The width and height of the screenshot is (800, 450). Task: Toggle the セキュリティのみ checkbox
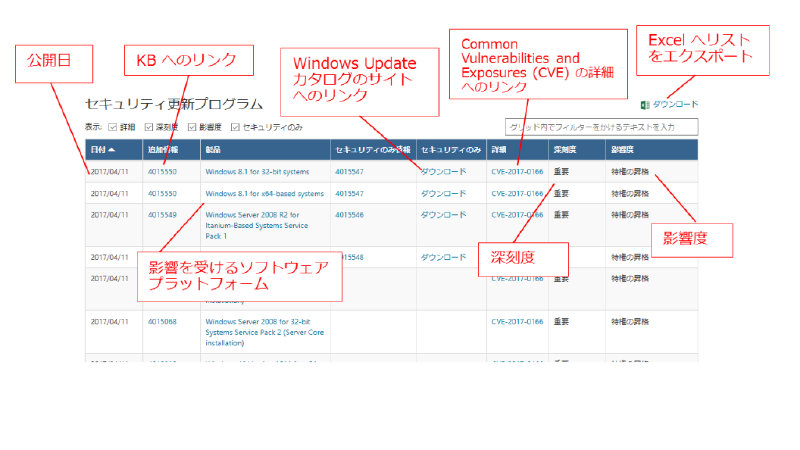(x=235, y=127)
